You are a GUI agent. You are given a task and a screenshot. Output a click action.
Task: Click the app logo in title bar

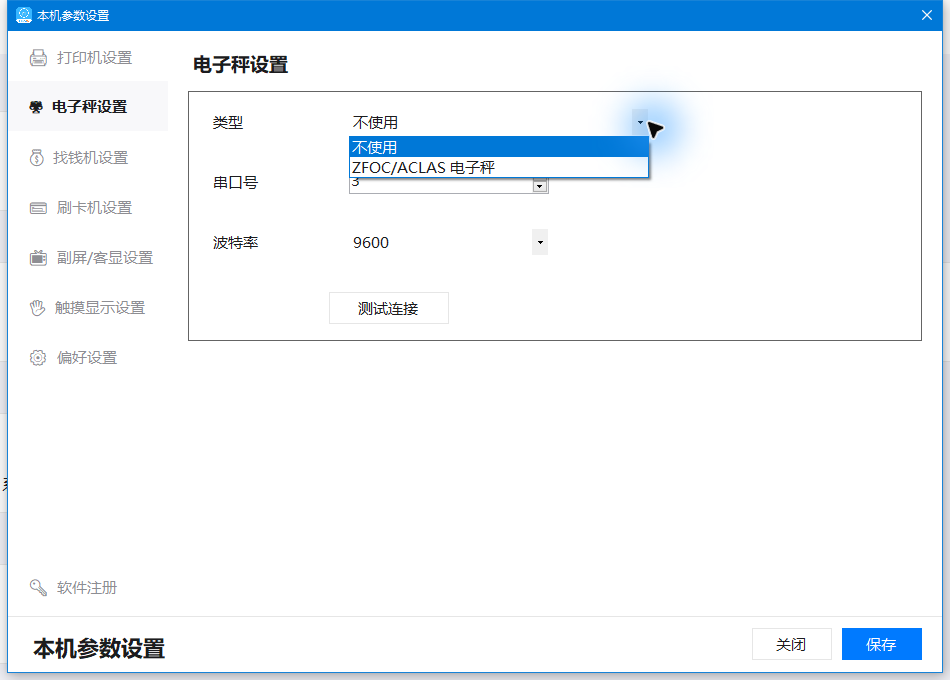(24, 15)
